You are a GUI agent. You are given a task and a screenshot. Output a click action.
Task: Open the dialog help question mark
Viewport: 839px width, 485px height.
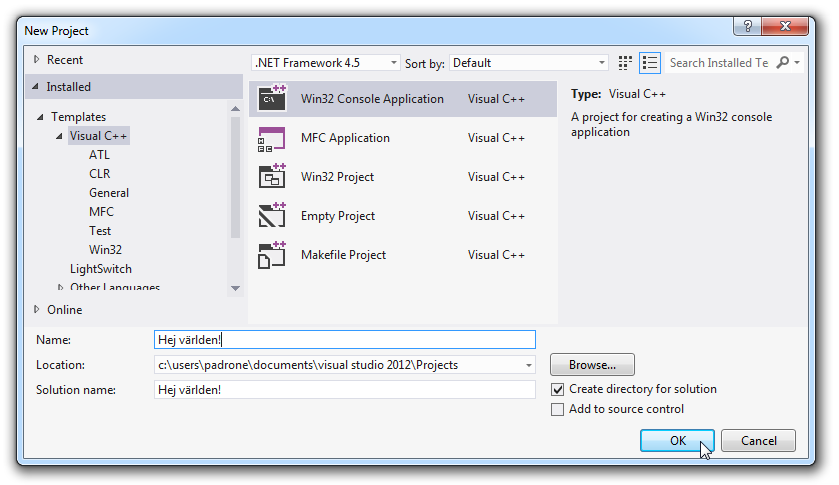tap(748, 26)
